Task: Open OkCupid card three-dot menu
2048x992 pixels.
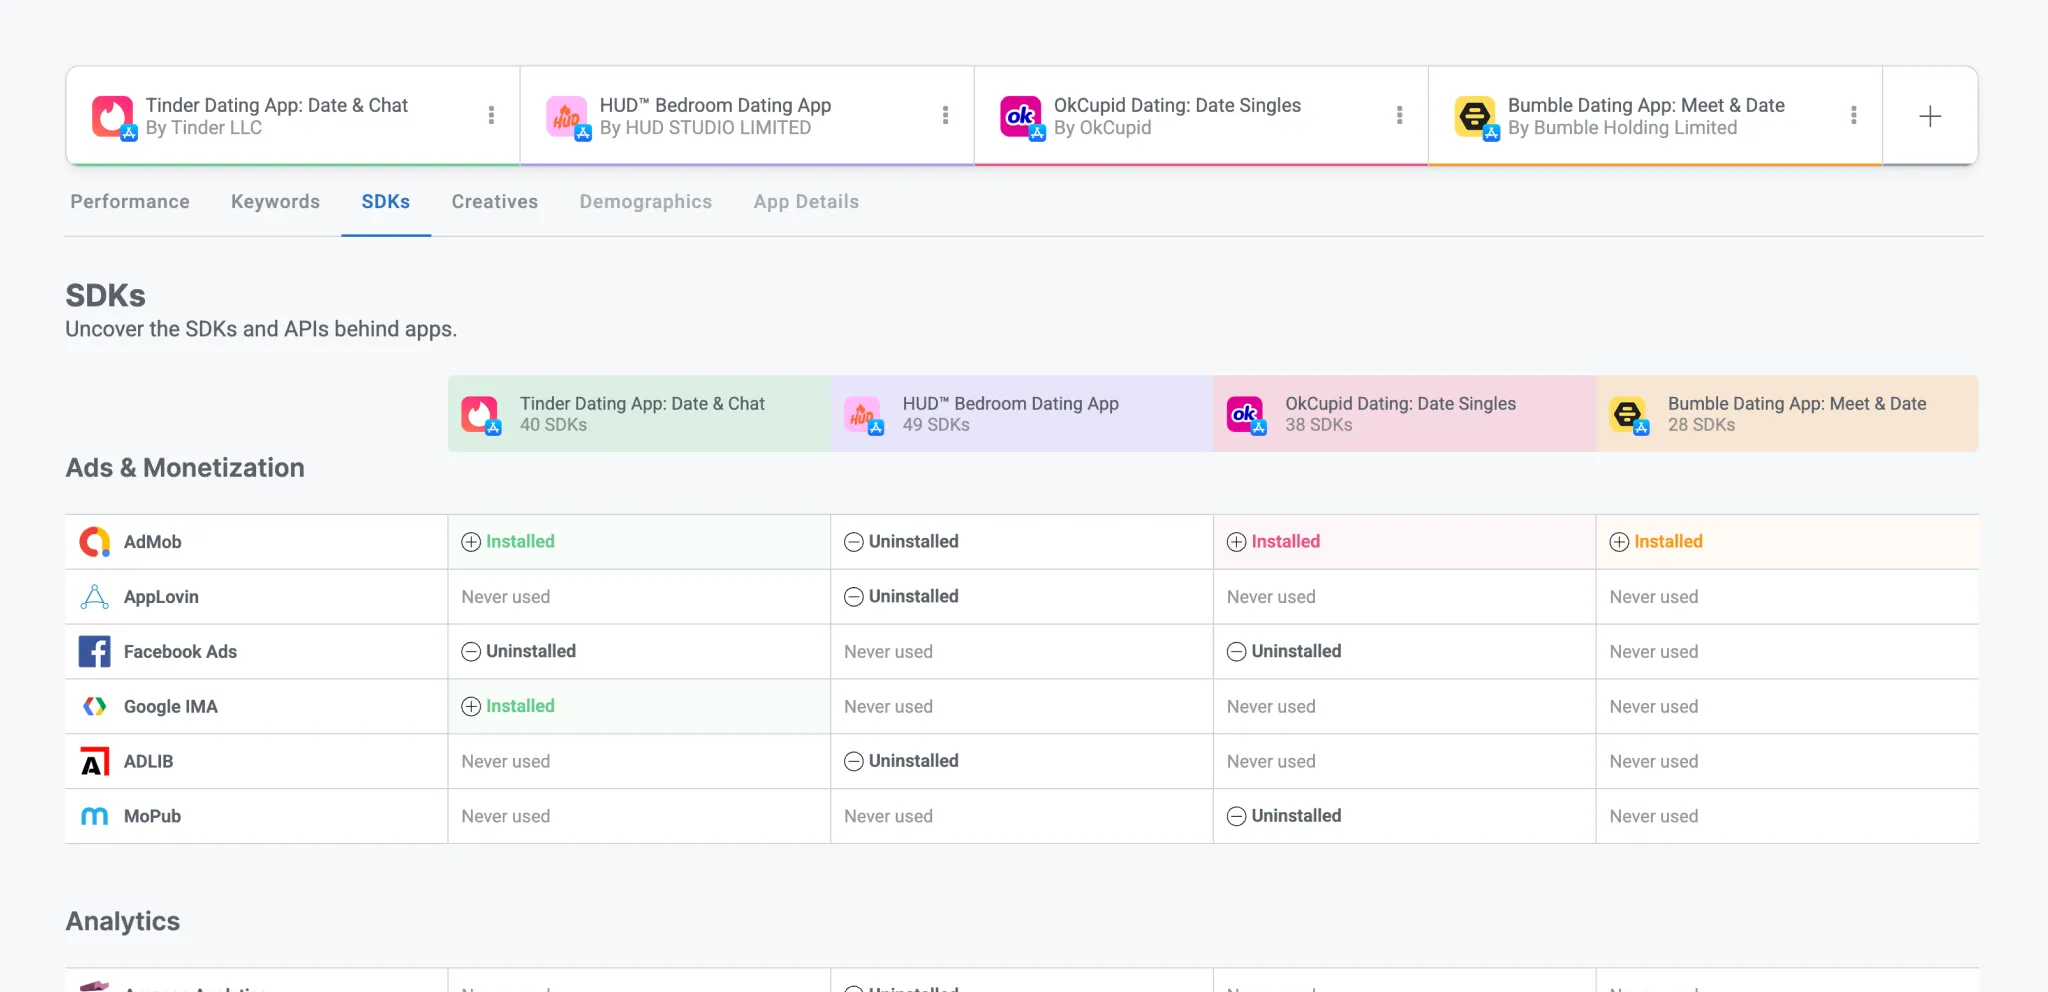Action: click(1399, 115)
